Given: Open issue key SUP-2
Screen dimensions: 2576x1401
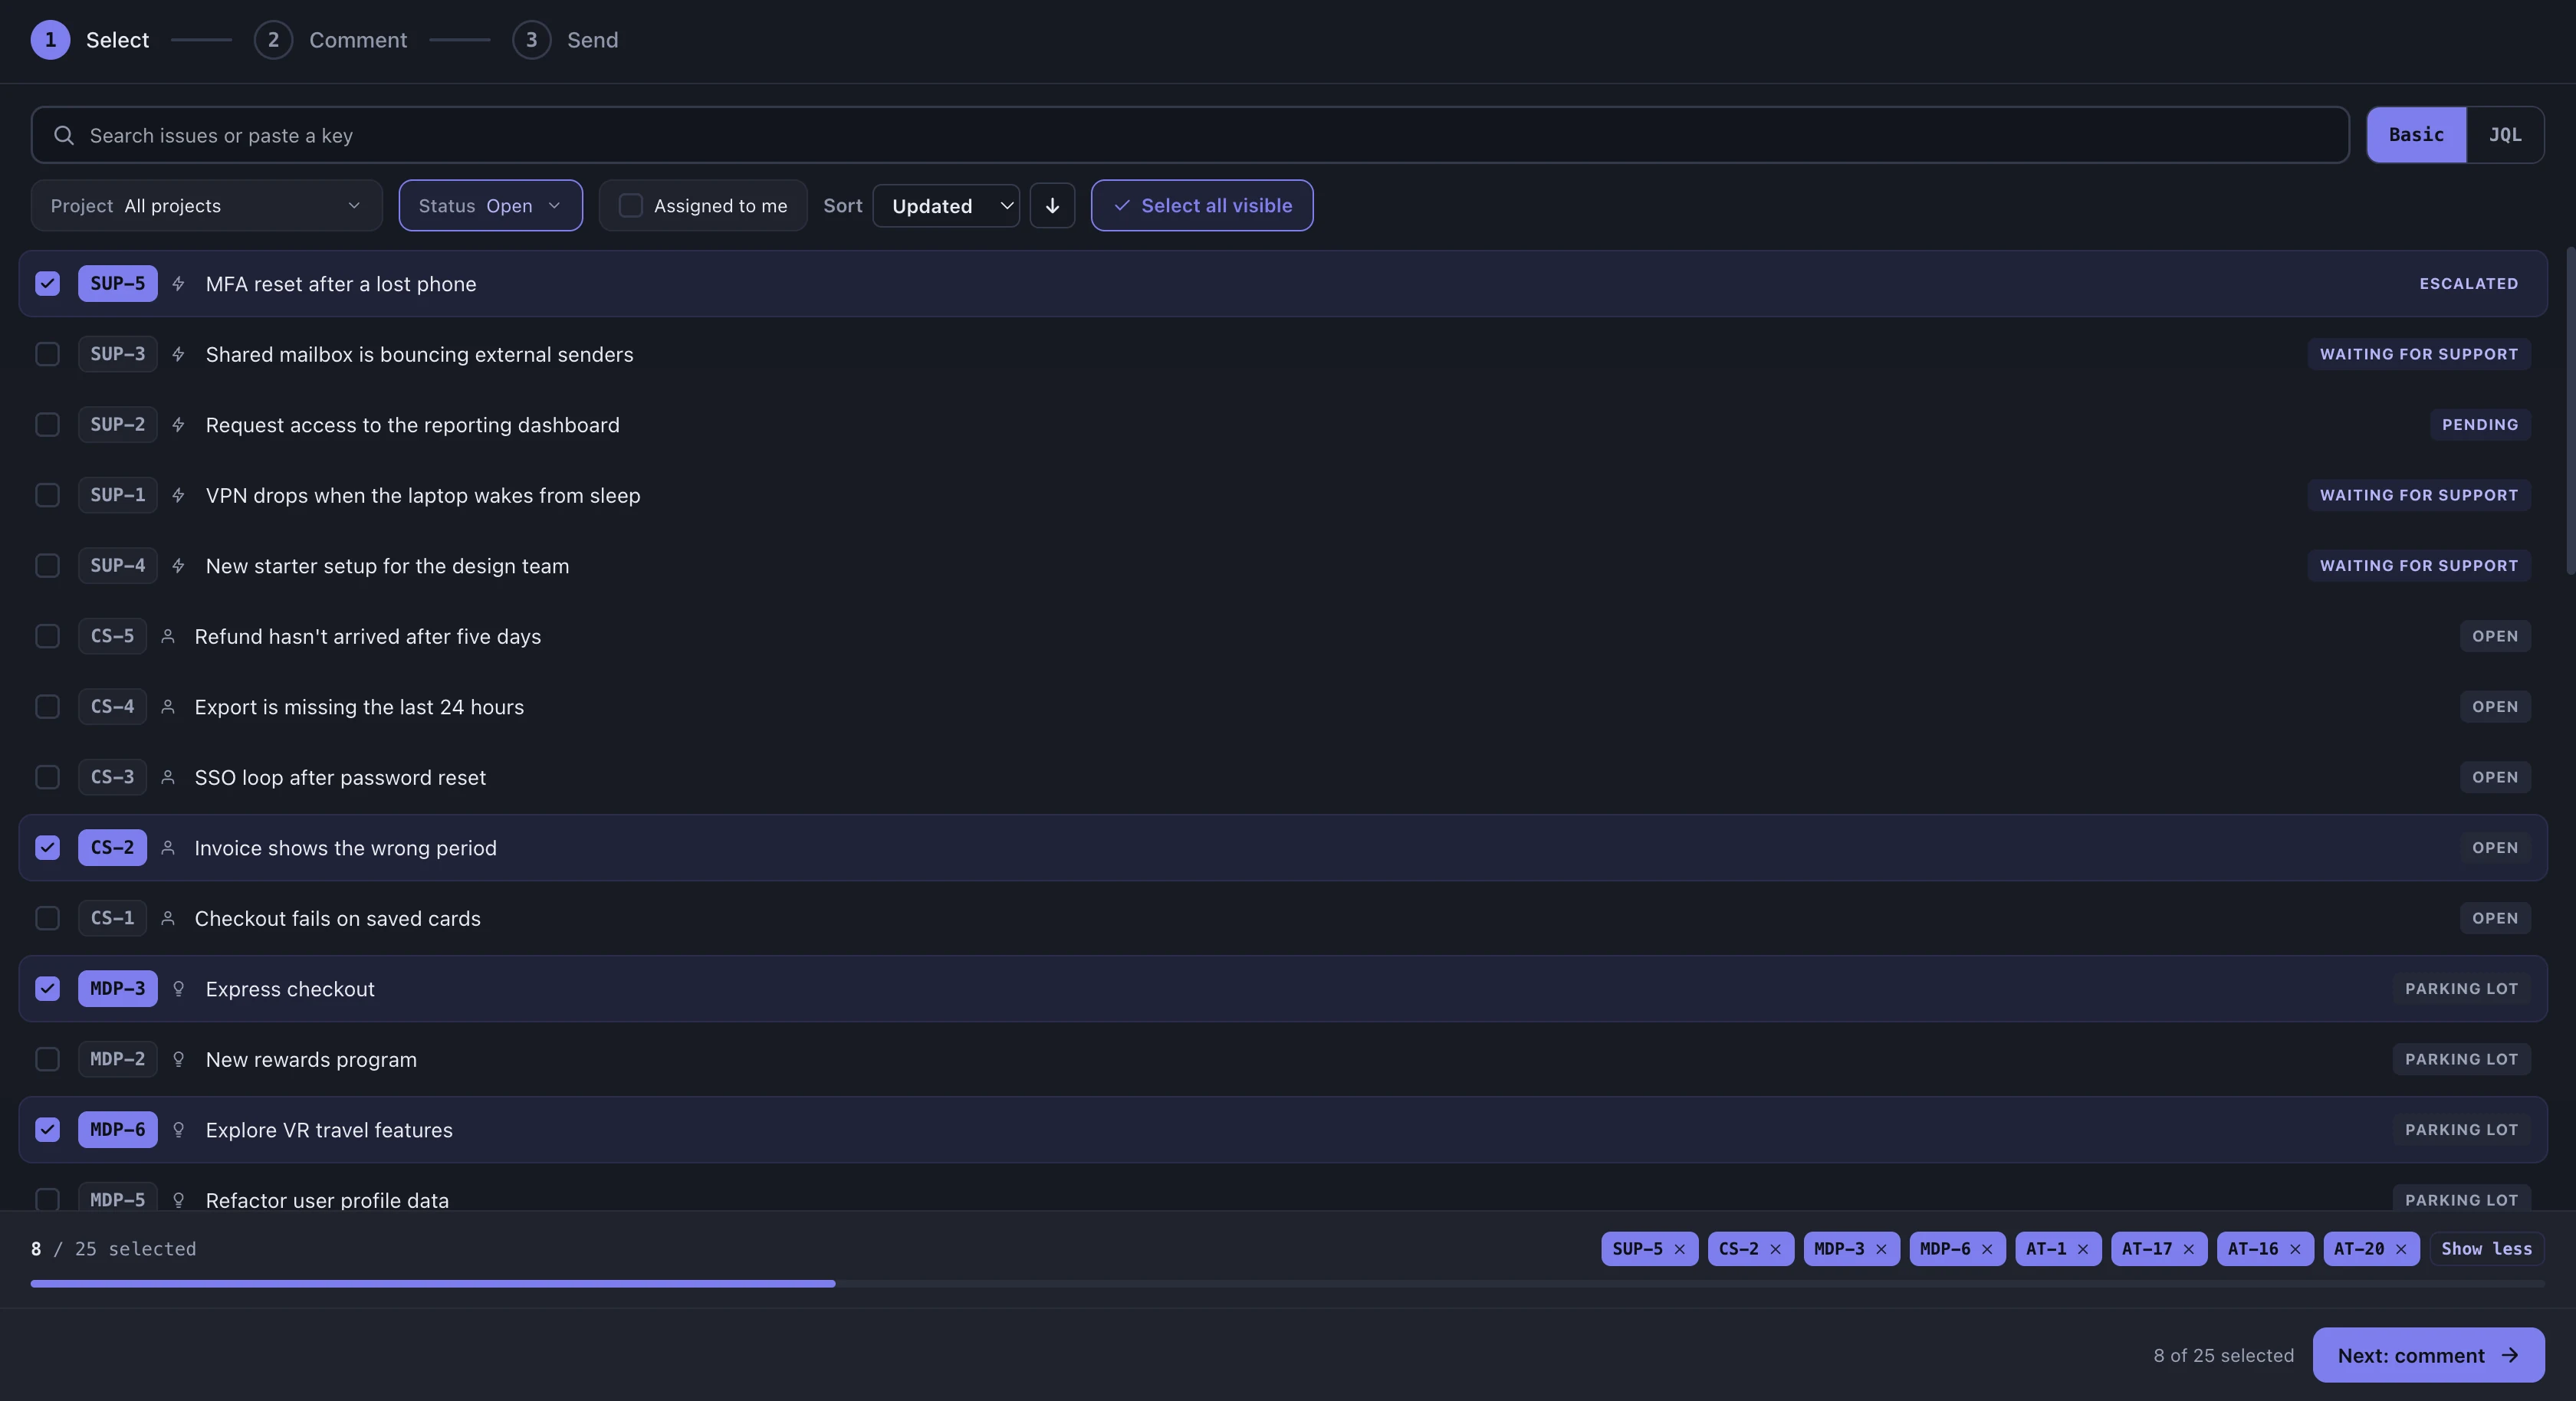Looking at the screenshot, I should pos(117,425).
